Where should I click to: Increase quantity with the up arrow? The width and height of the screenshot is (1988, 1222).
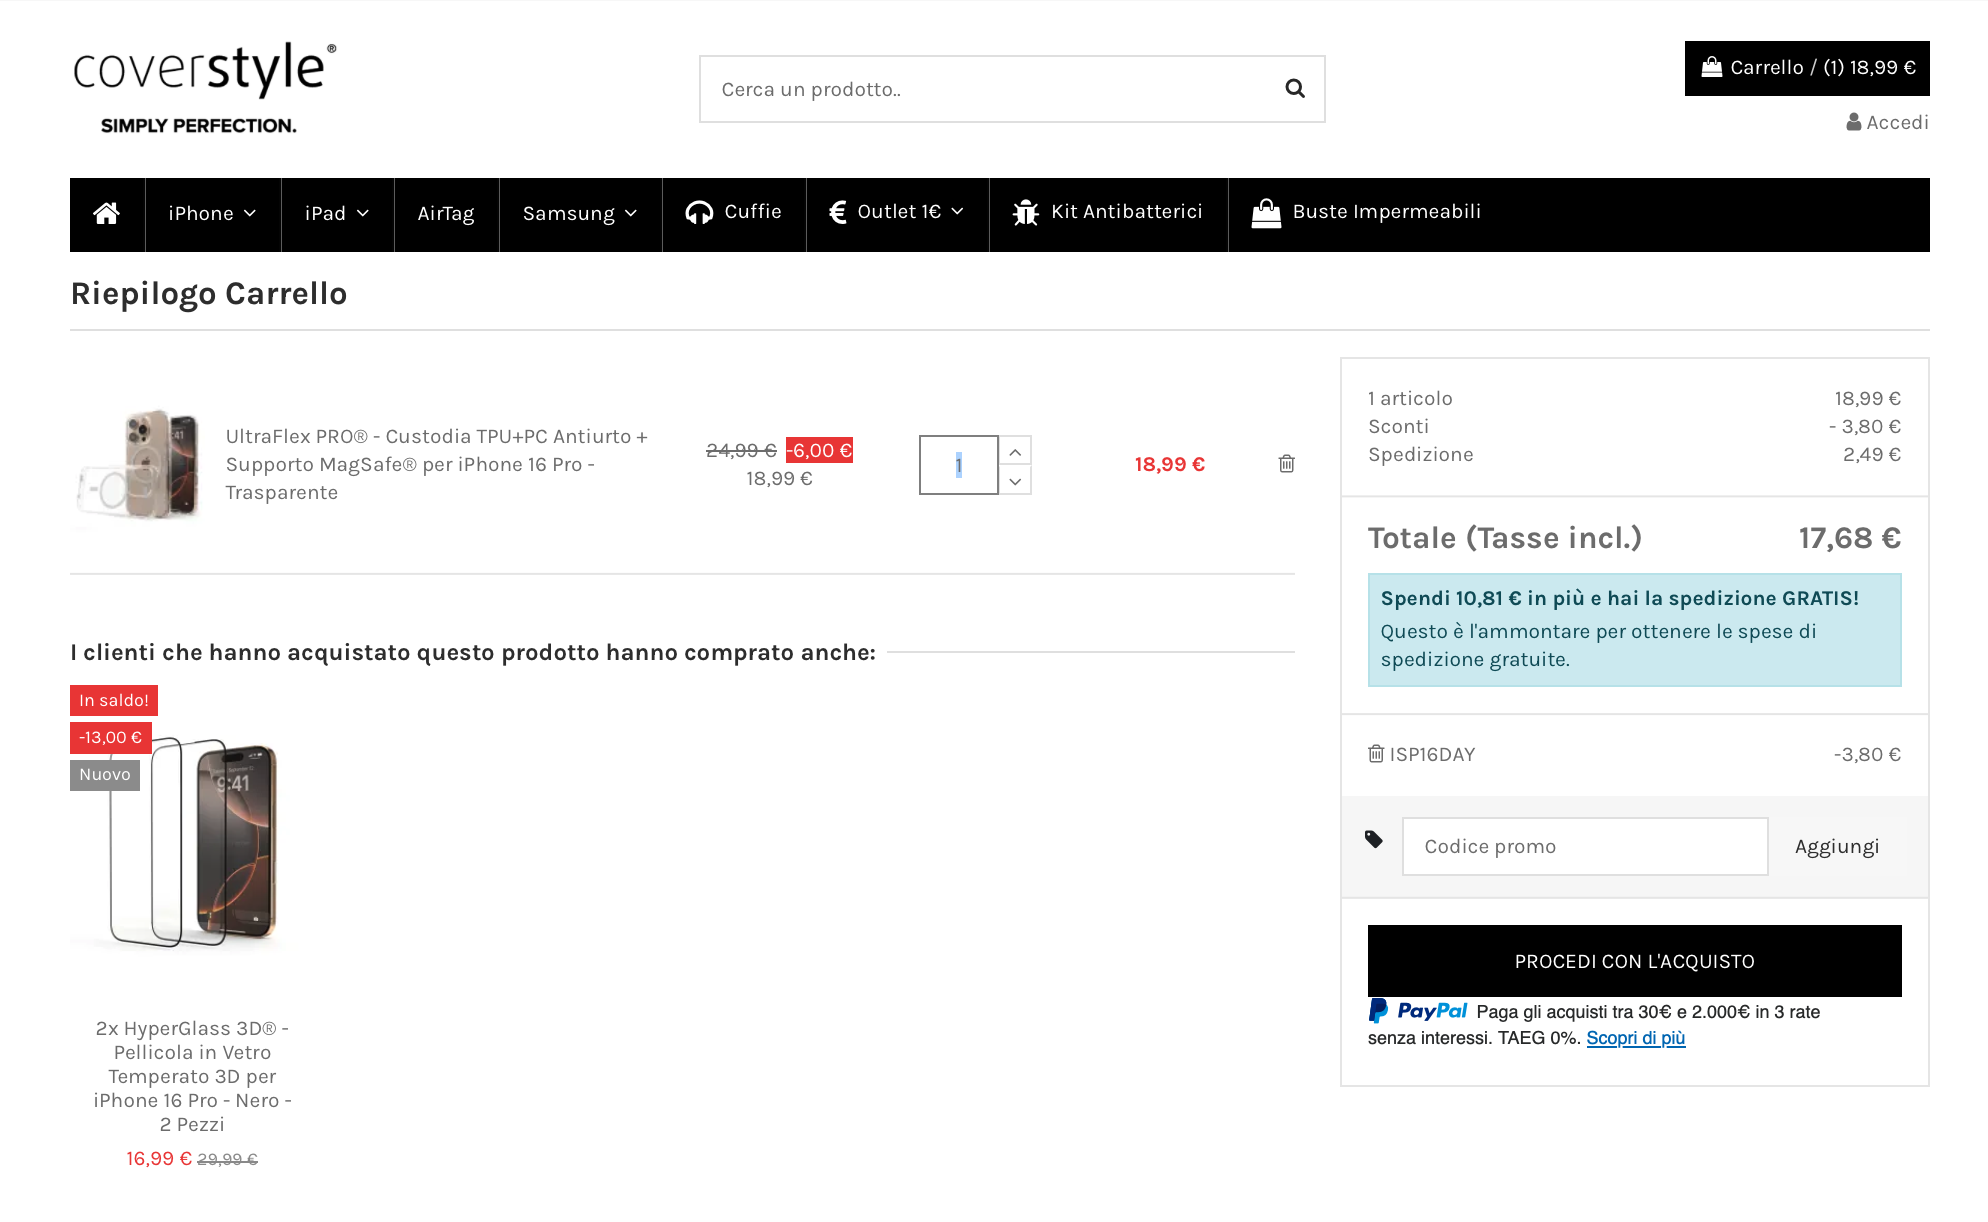1015,451
